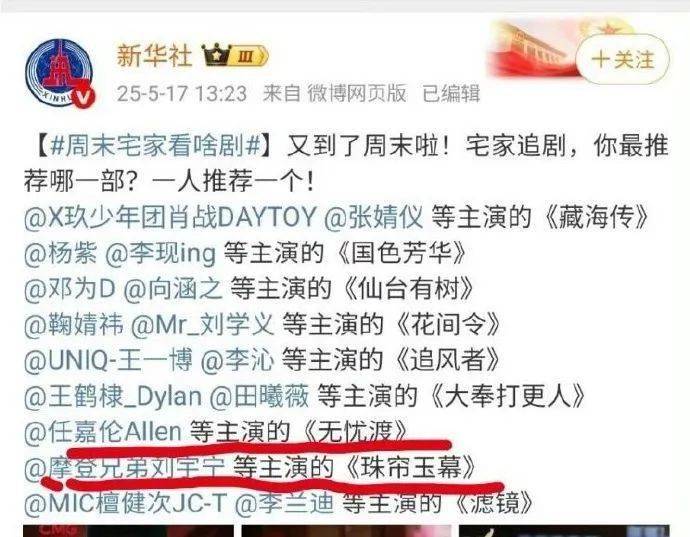Open the 新华社 account name link
This screenshot has width=690, height=537.
(154, 56)
